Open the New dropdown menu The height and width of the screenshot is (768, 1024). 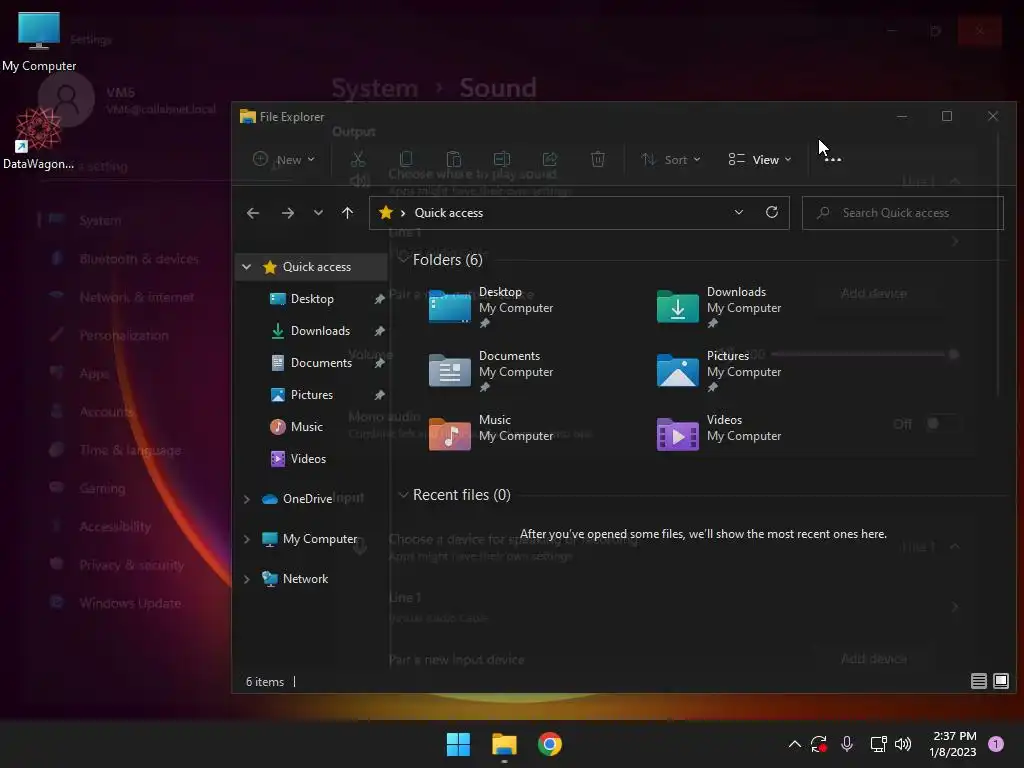coord(284,159)
